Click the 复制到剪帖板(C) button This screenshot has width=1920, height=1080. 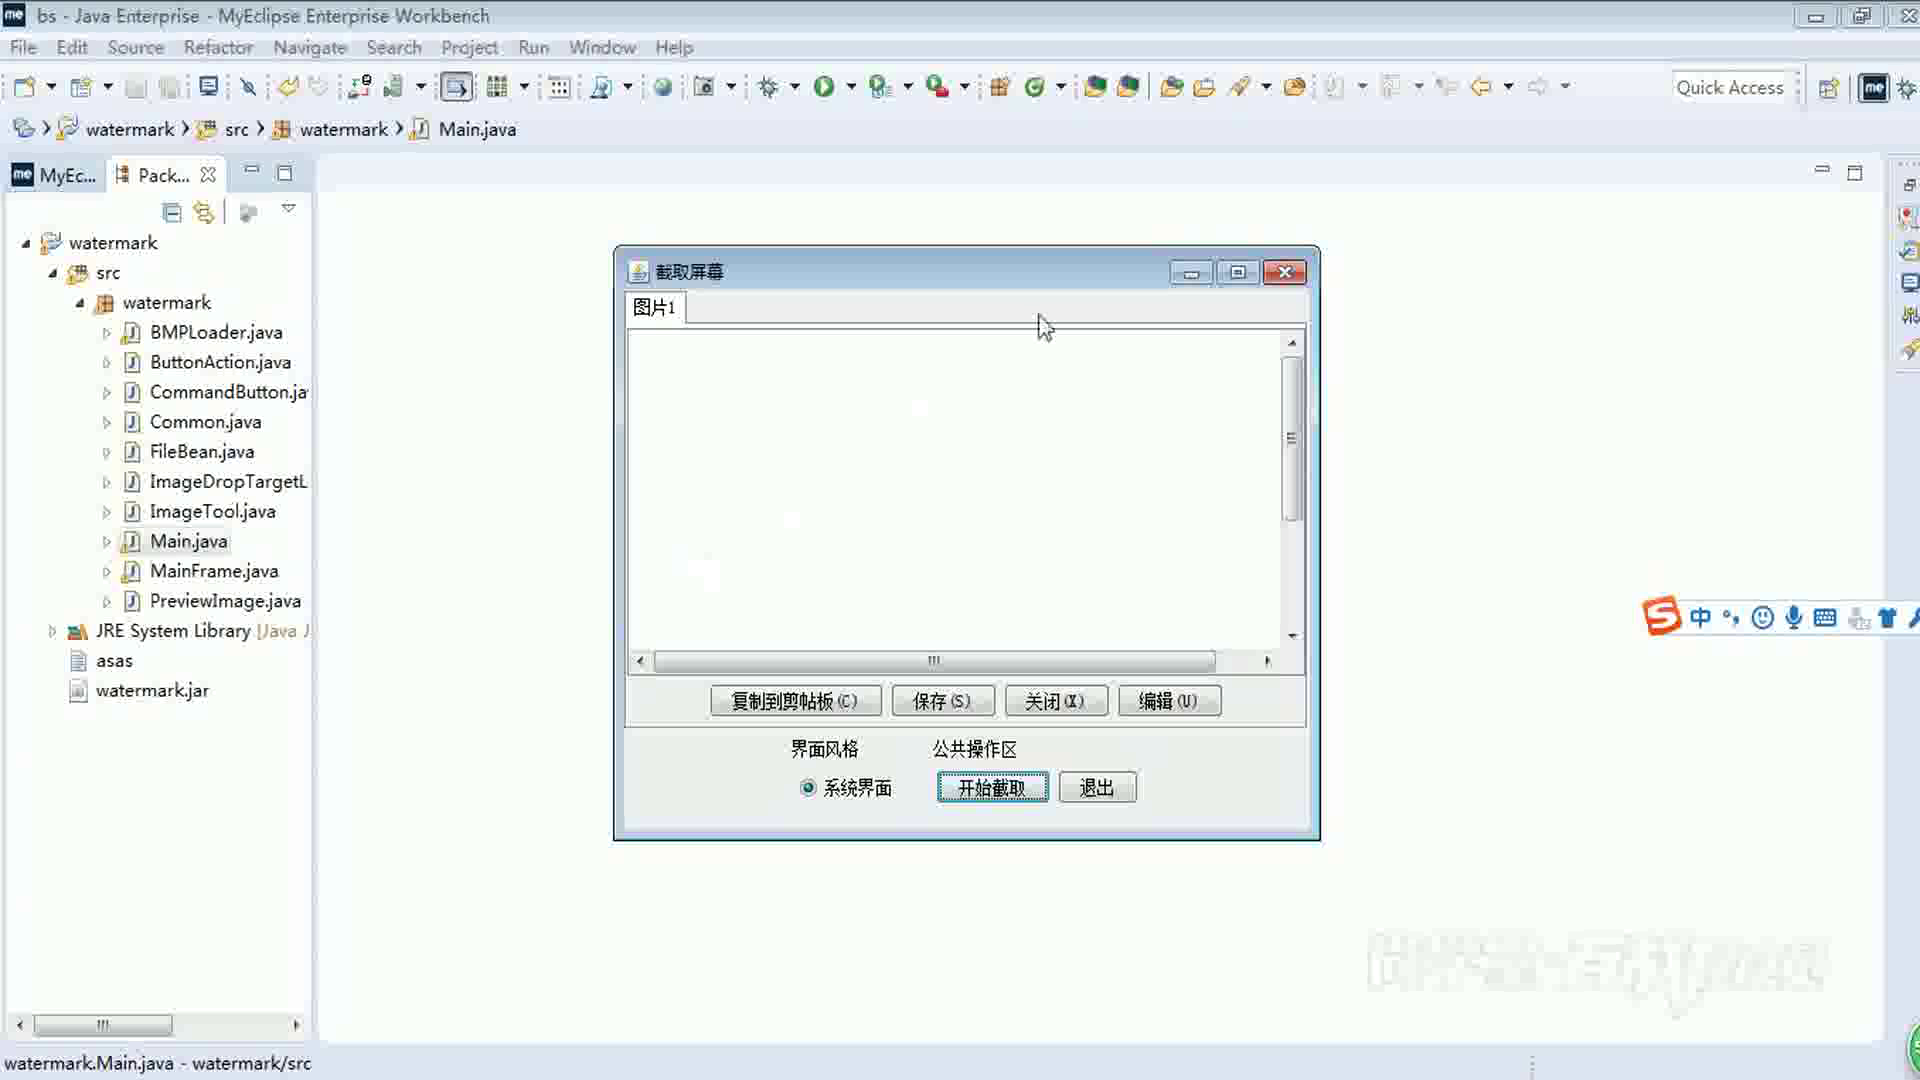pos(795,701)
